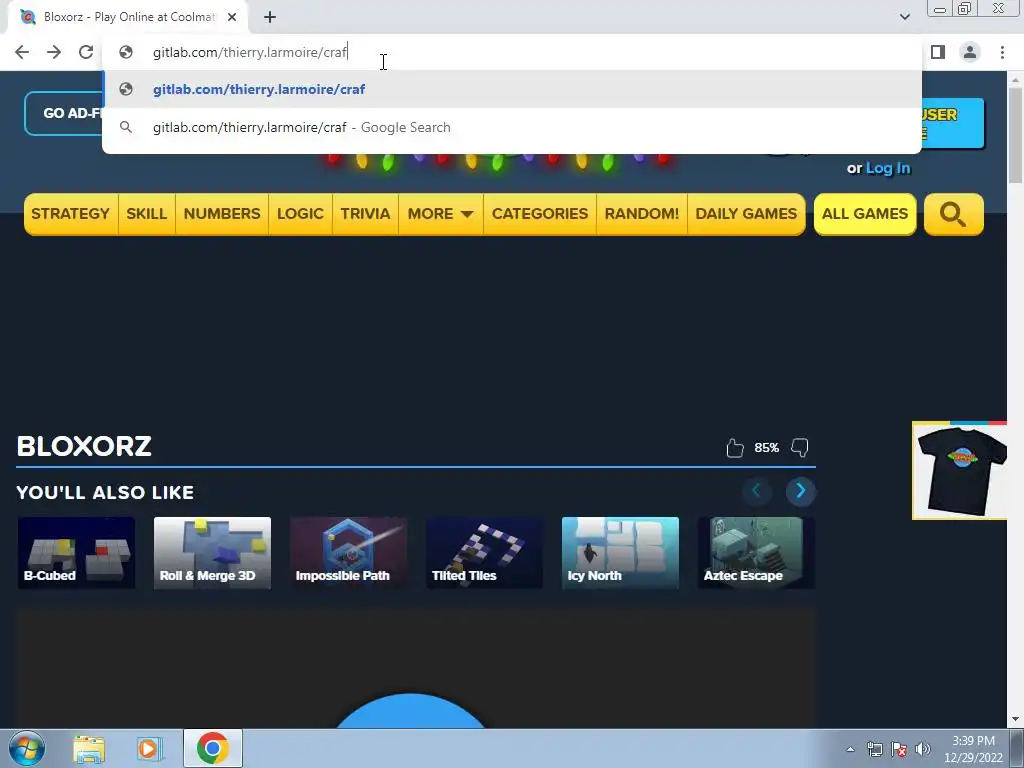
Task: Choose the Google Search suggestion
Action: coord(512,127)
